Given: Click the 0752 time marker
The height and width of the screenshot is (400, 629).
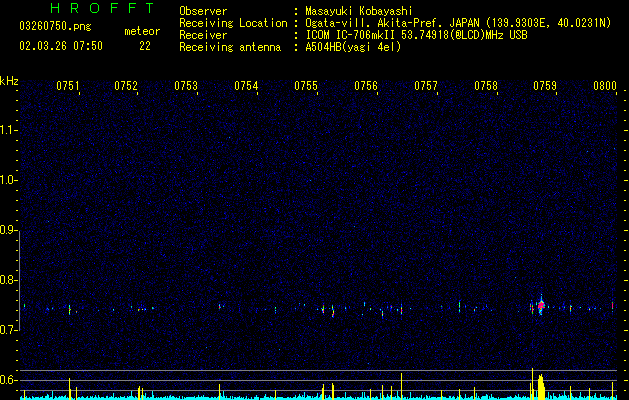Looking at the screenshot, I should pos(126,85).
